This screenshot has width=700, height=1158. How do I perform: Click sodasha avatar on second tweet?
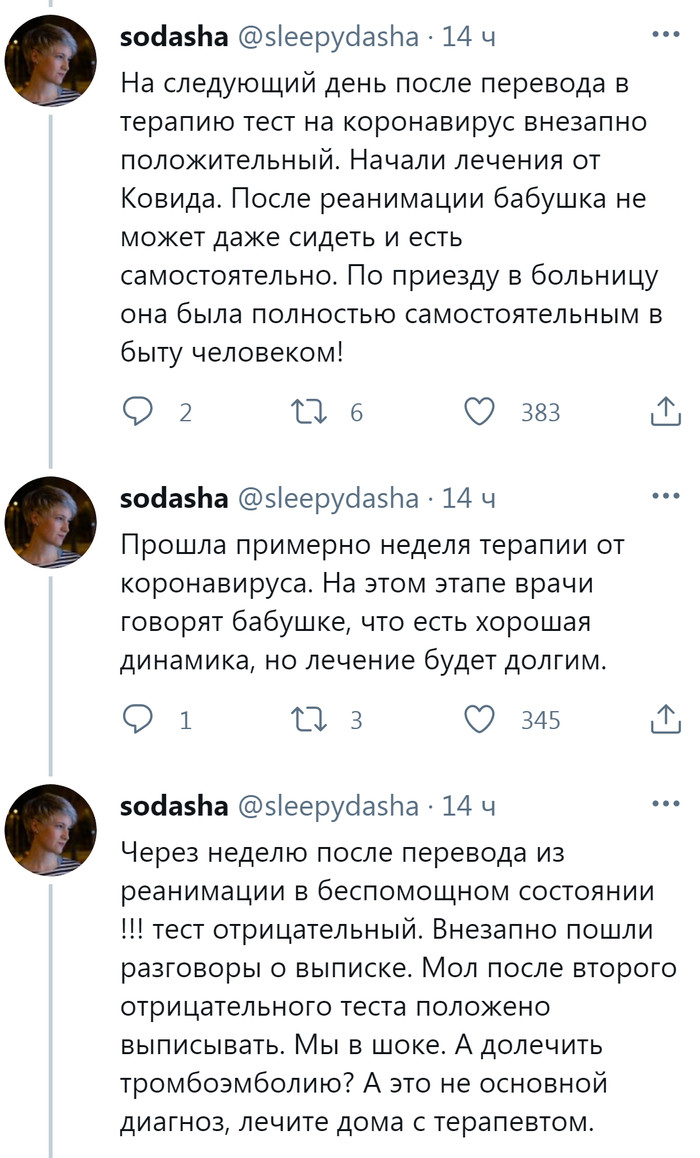tap(51, 522)
